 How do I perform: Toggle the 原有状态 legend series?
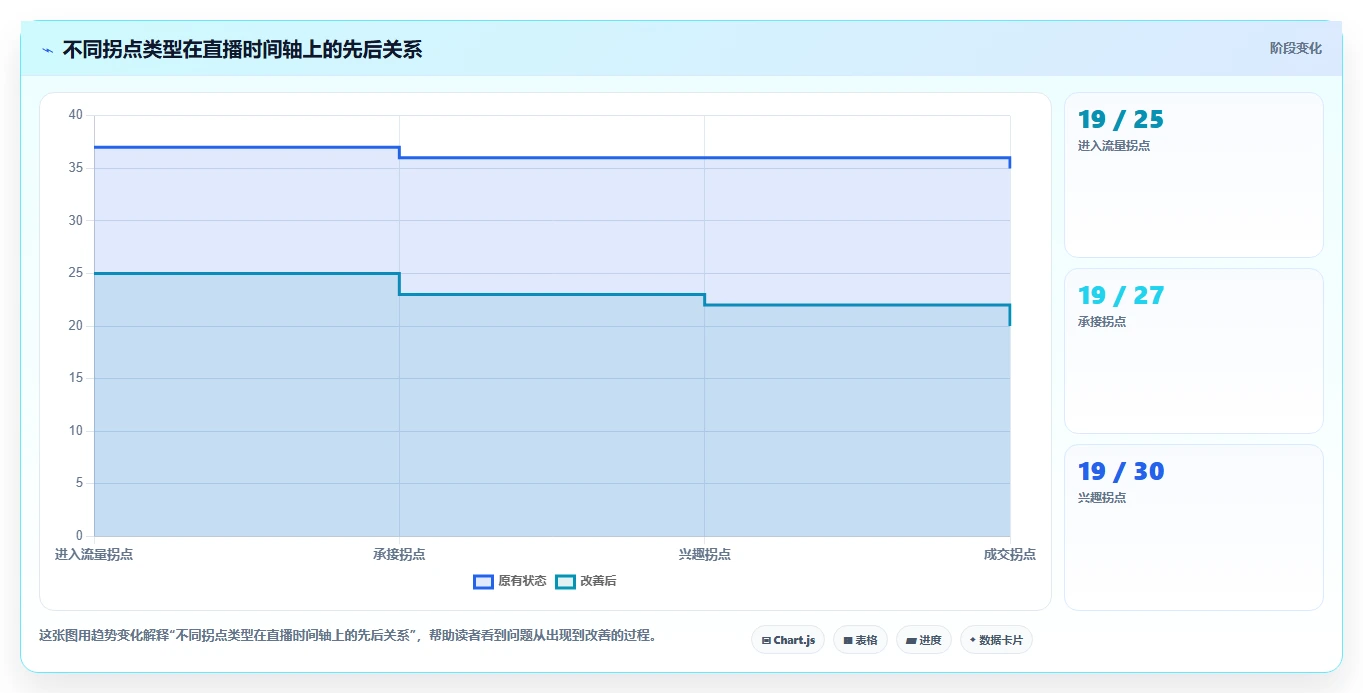[x=510, y=581]
